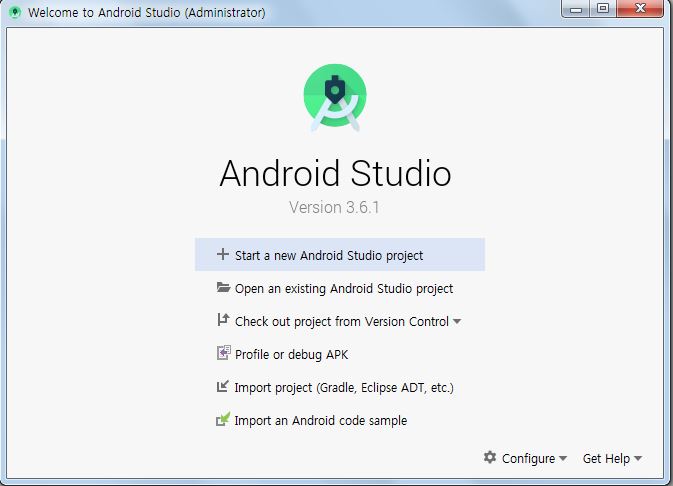Click the Android Studio heading text
The width and height of the screenshot is (673, 486).
point(335,173)
